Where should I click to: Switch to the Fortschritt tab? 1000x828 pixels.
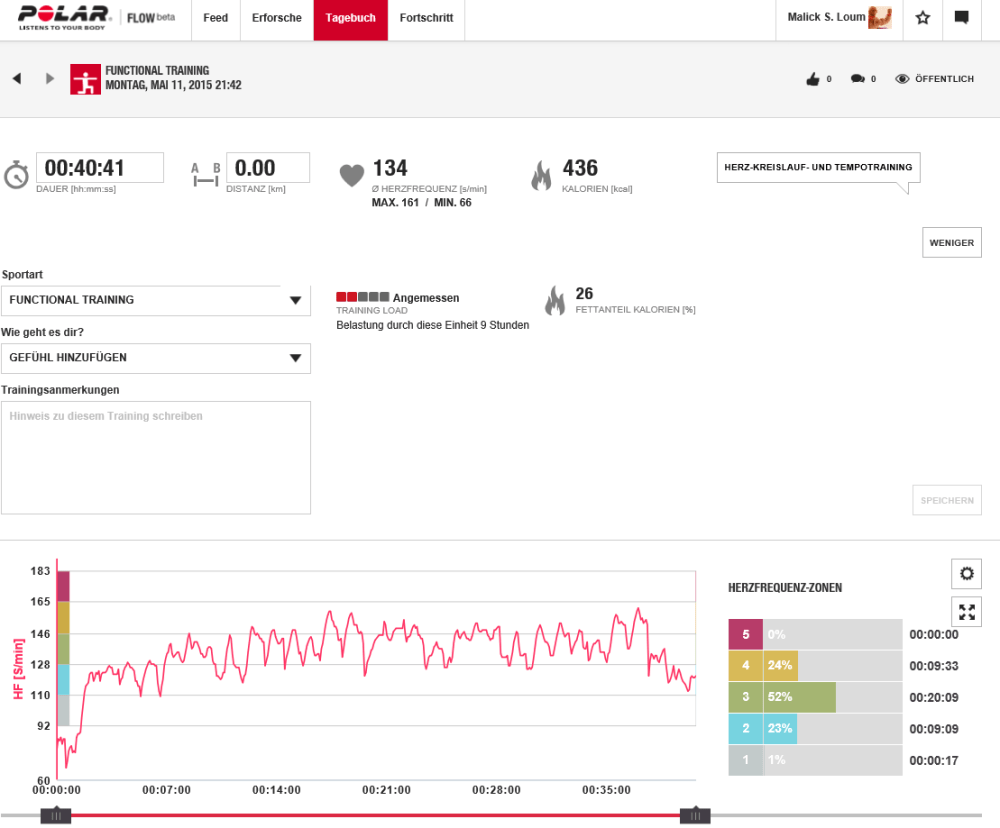point(426,18)
